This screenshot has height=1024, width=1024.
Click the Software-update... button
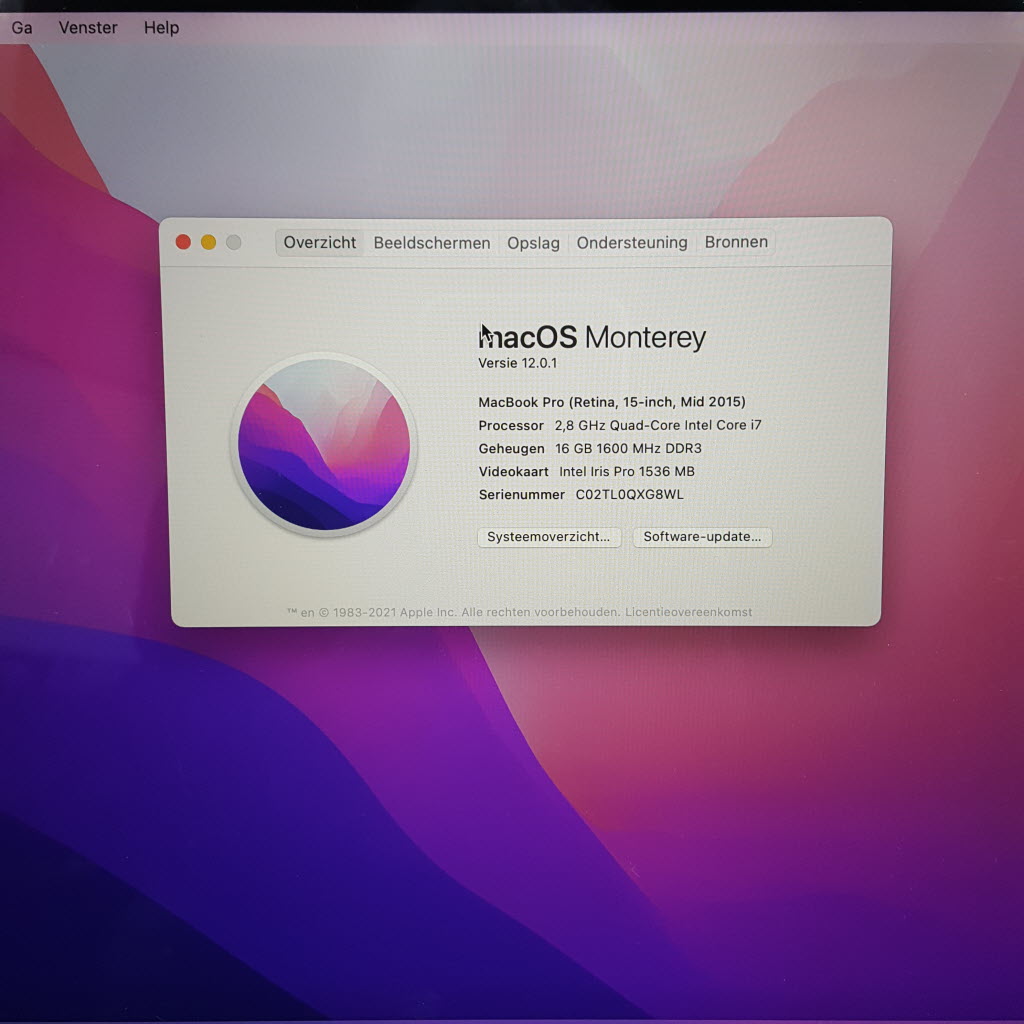click(702, 537)
